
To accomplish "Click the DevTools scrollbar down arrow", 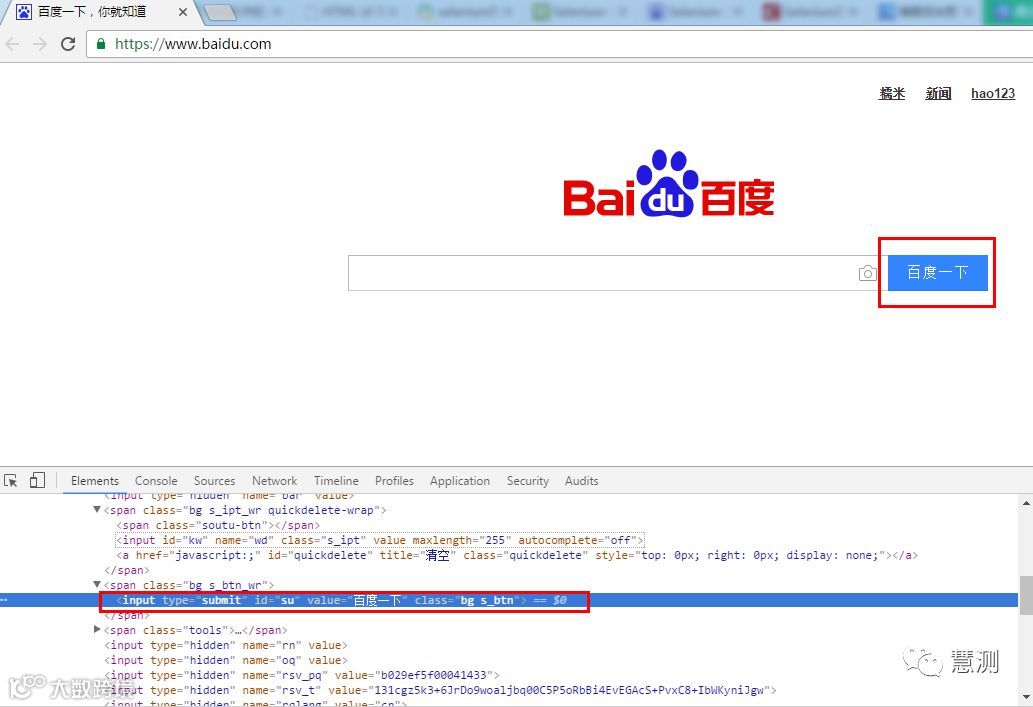I will pyautogui.click(x=1026, y=698).
